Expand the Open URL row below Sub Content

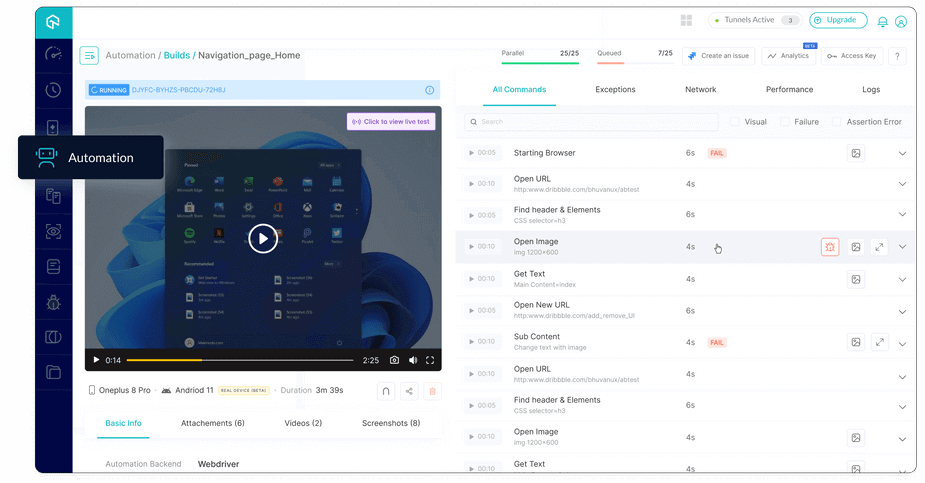click(x=902, y=376)
